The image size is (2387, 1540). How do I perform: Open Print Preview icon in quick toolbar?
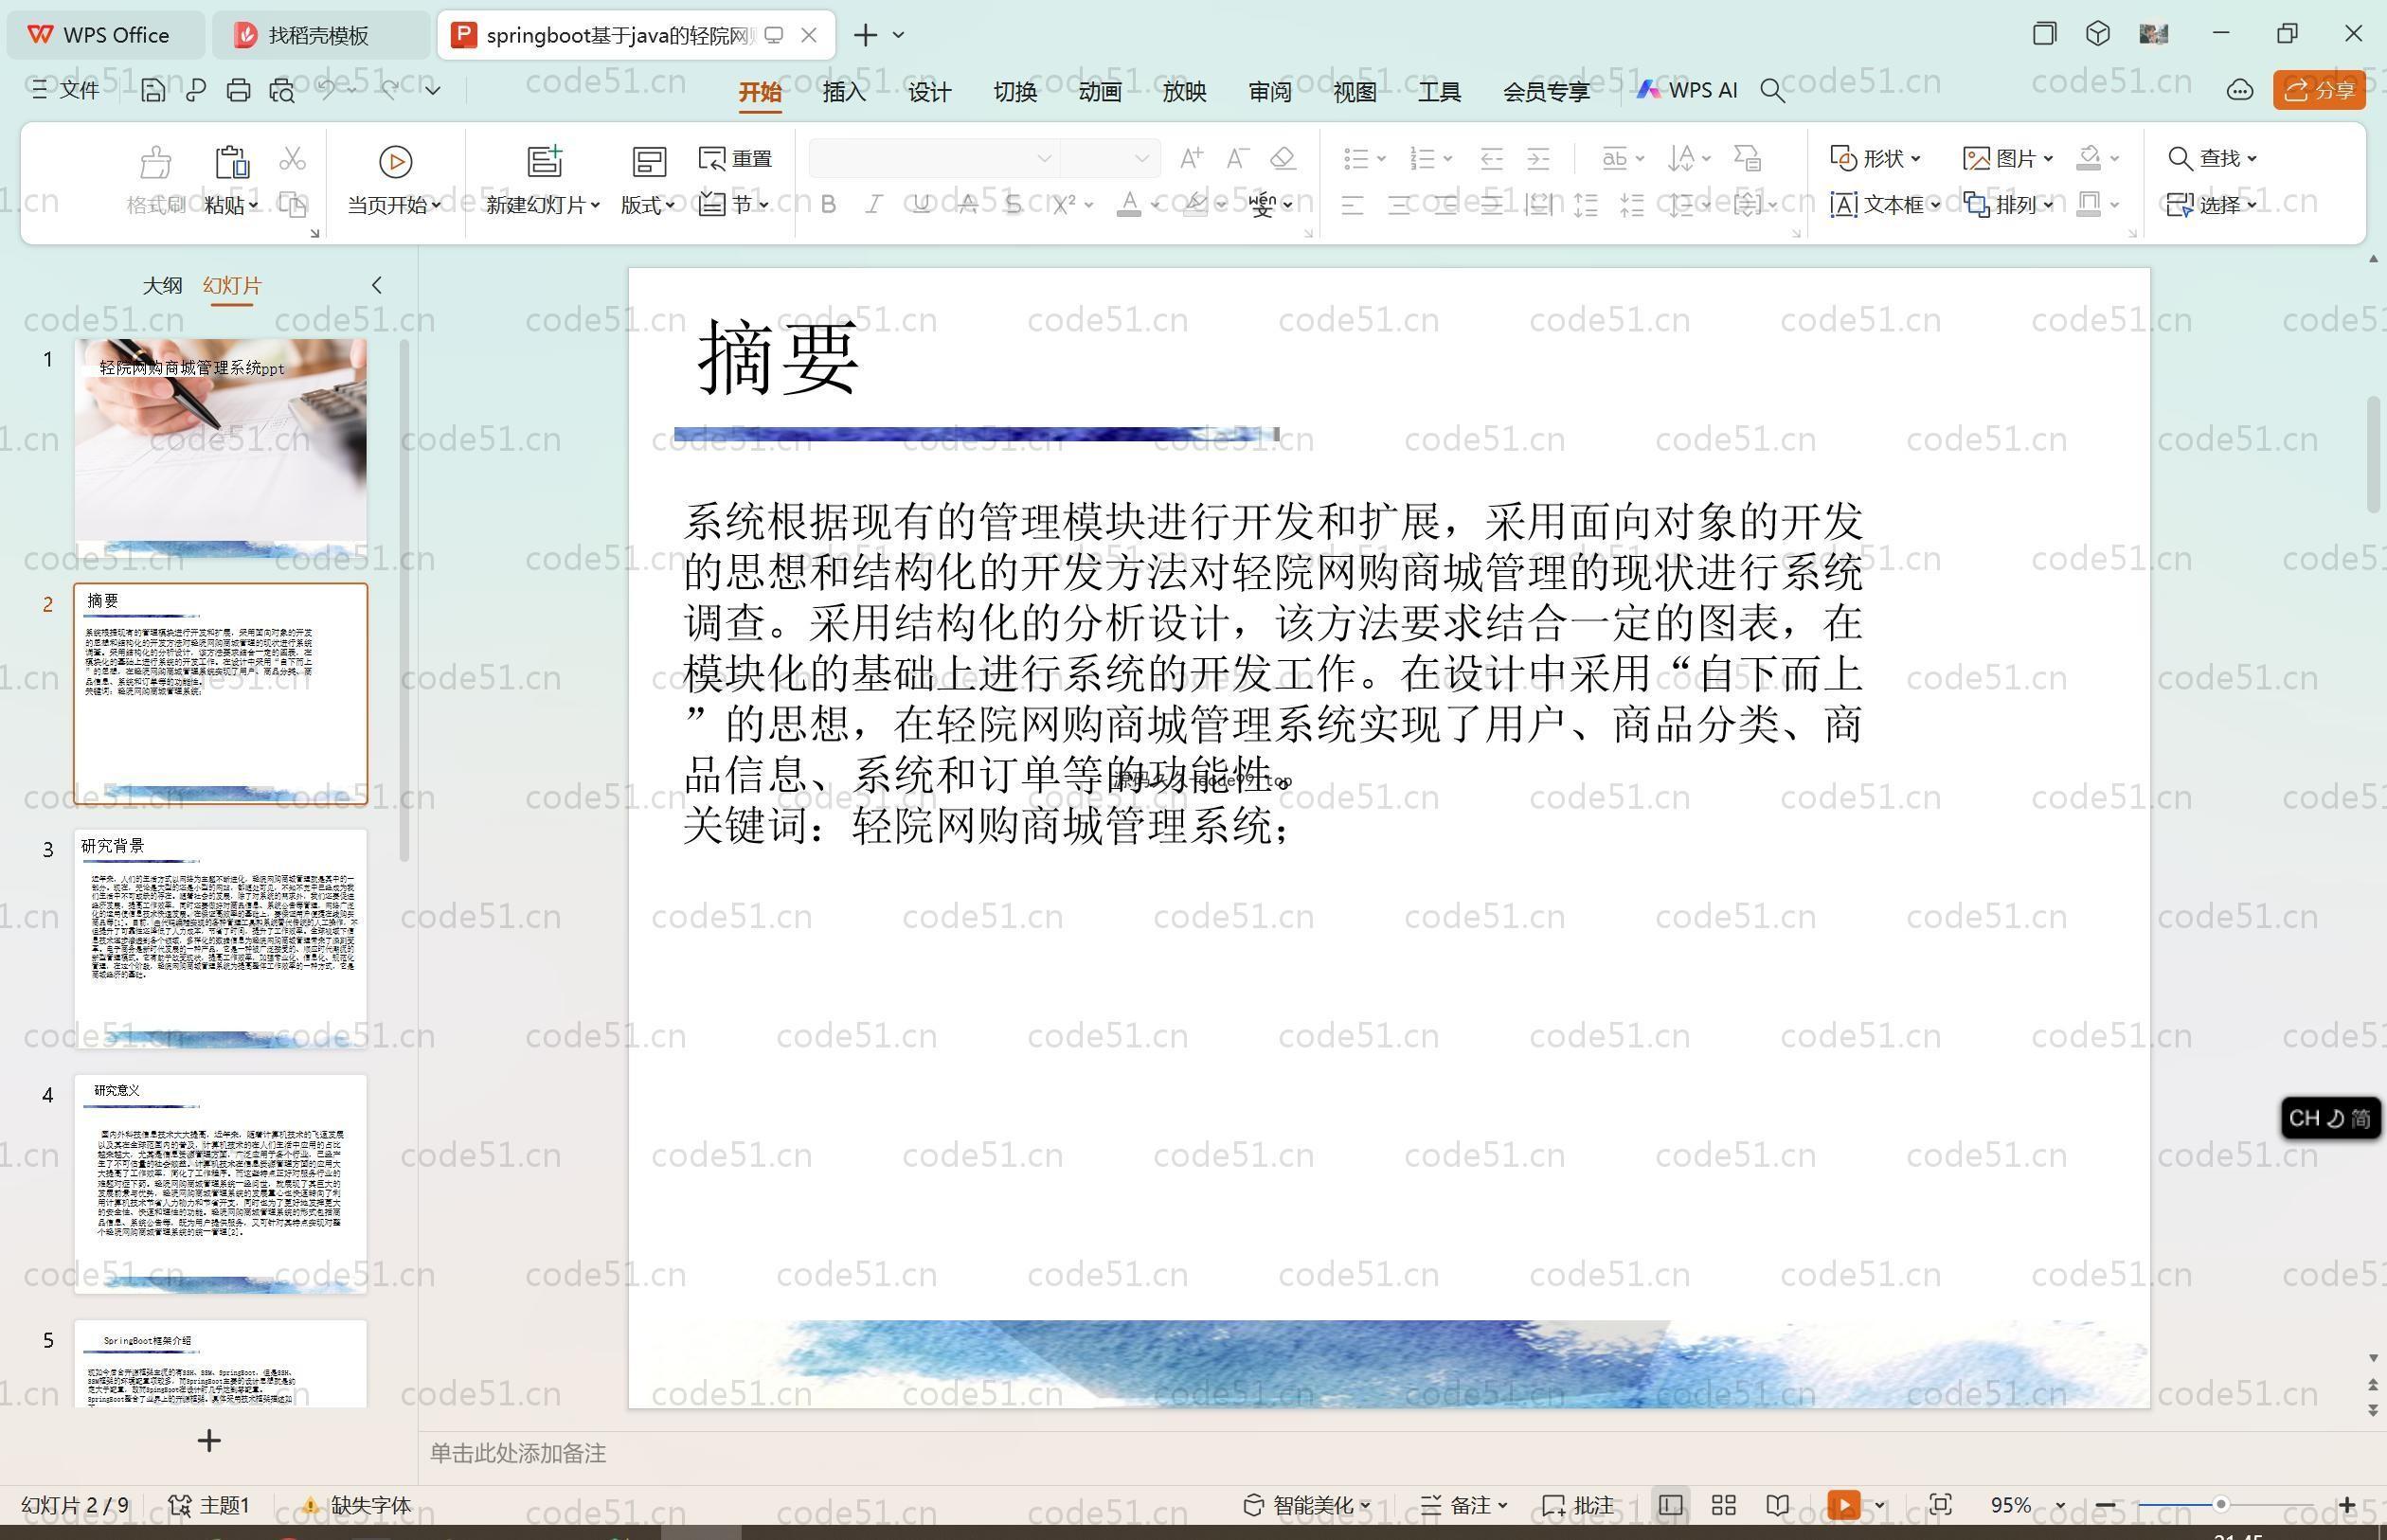[282, 91]
